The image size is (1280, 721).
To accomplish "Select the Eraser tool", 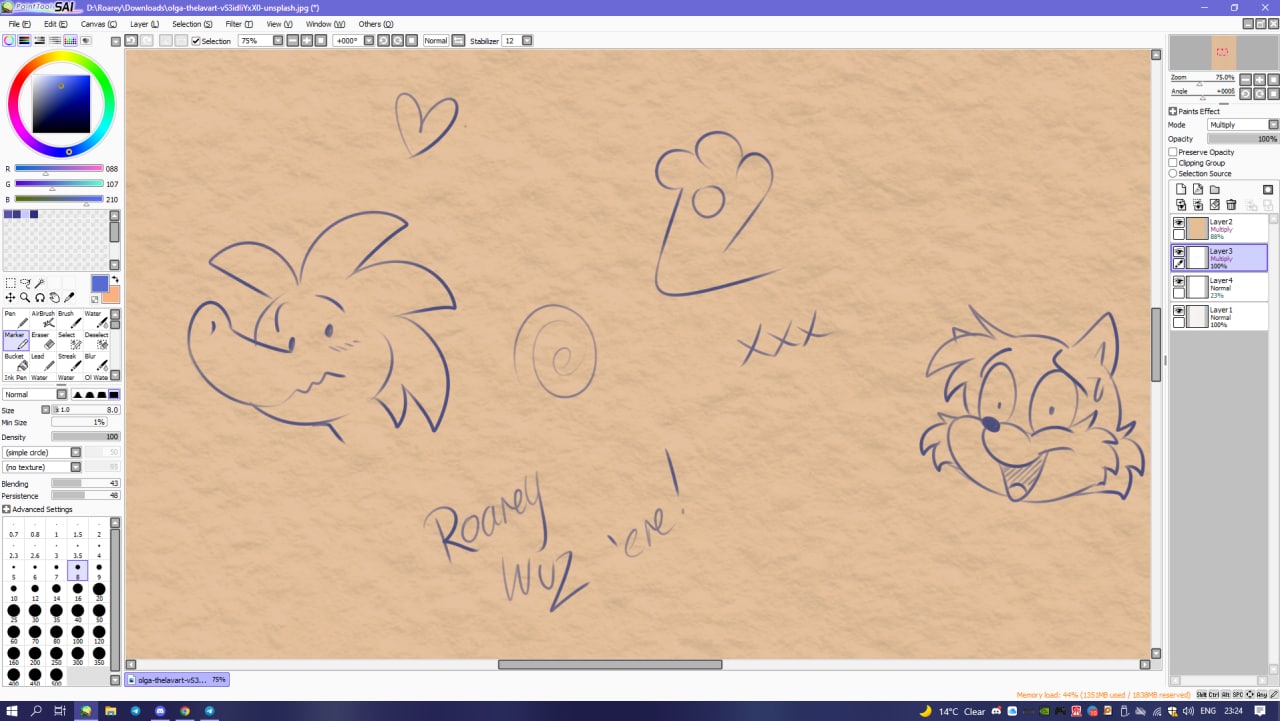I will click(x=43, y=341).
